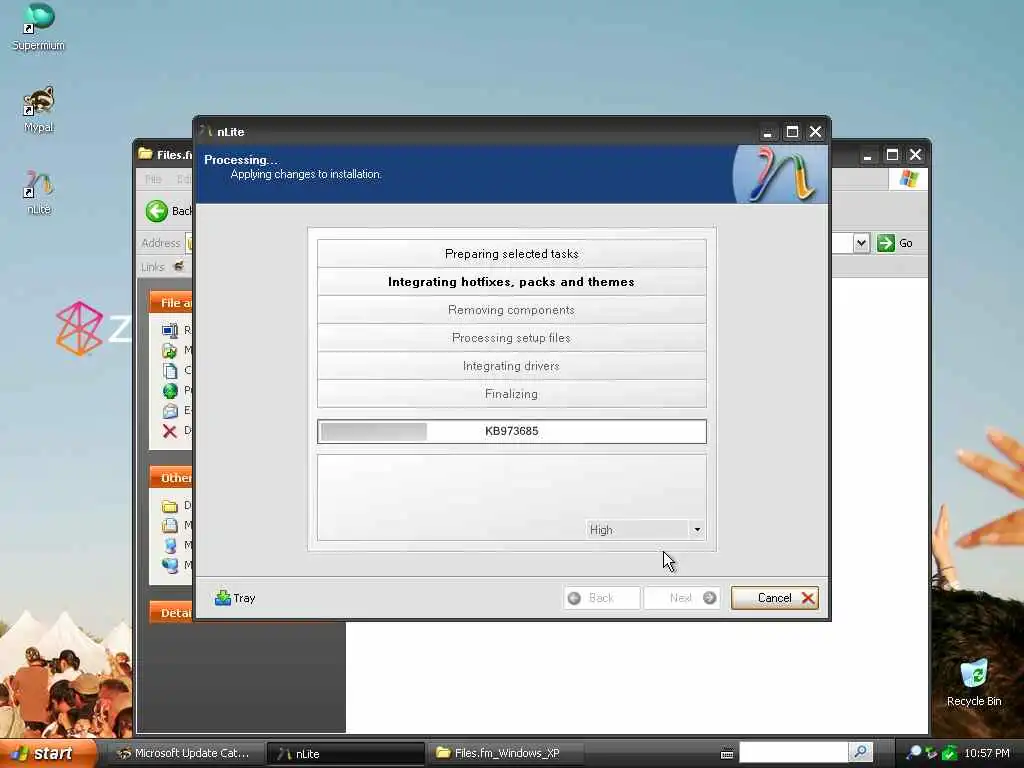
Task: Click the yellow folder icon in Other Places
Action: (170, 505)
